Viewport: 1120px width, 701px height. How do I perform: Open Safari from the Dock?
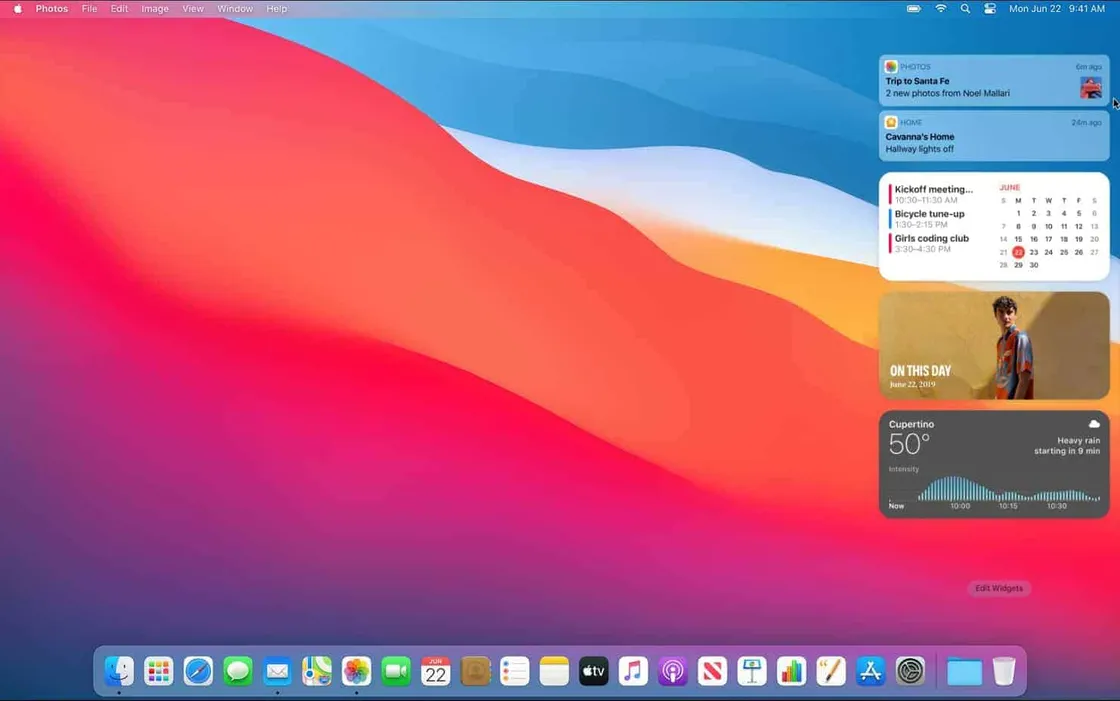[198, 670]
